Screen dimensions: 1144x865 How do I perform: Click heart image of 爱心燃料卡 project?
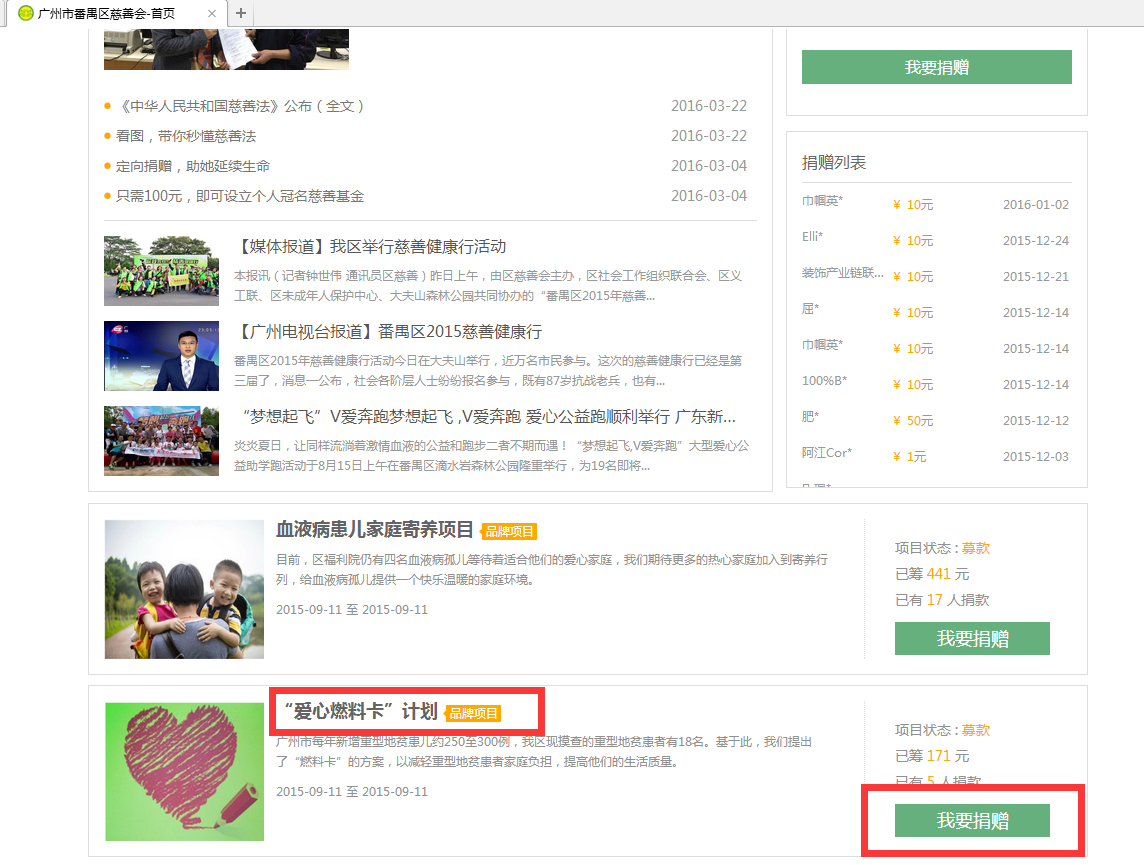(x=184, y=772)
